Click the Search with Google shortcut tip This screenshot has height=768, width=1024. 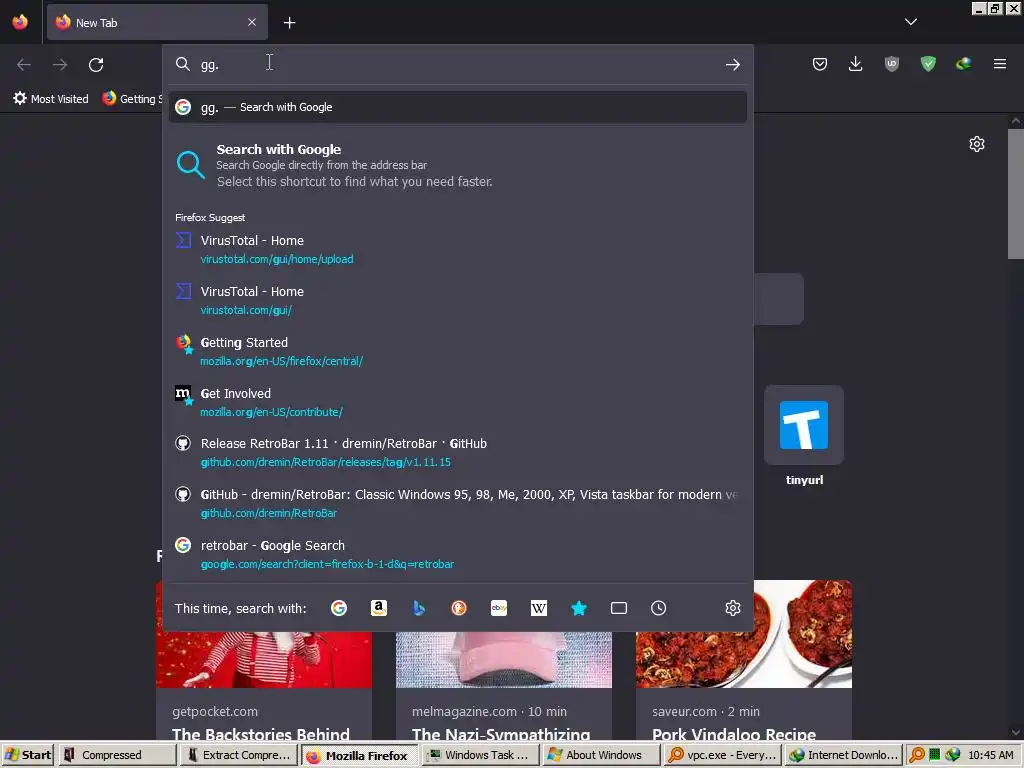(x=457, y=165)
